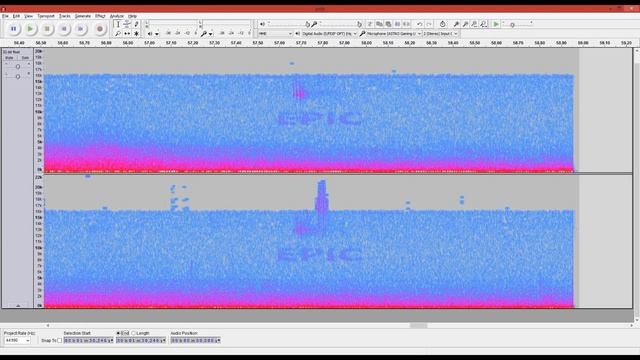
Task: Select the Draw (pencil) tool
Action: point(136,24)
